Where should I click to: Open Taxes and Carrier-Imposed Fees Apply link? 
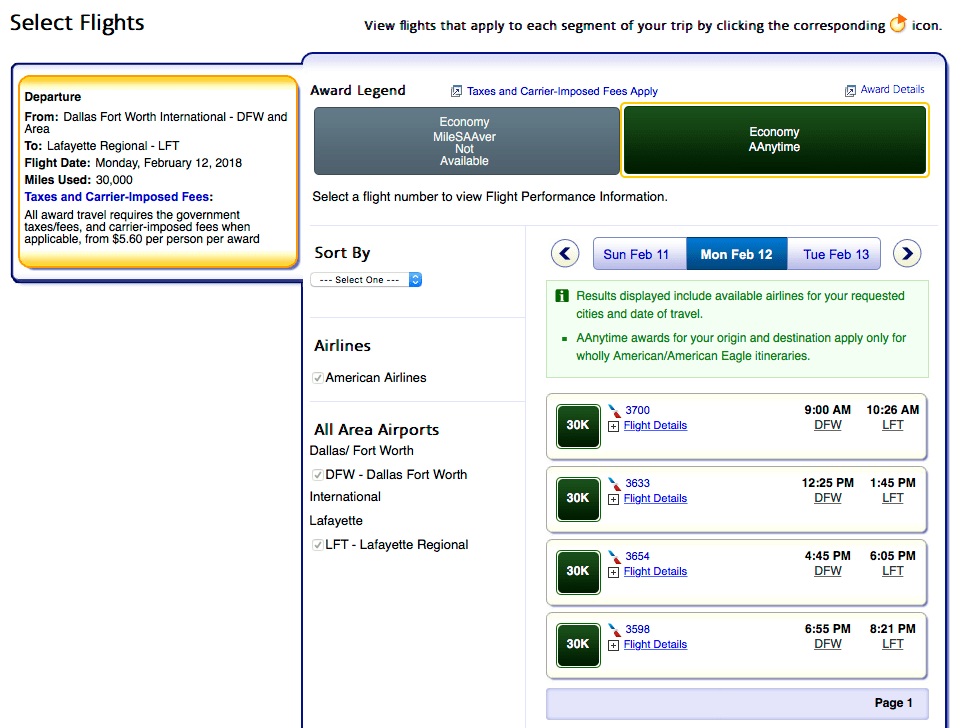[562, 91]
